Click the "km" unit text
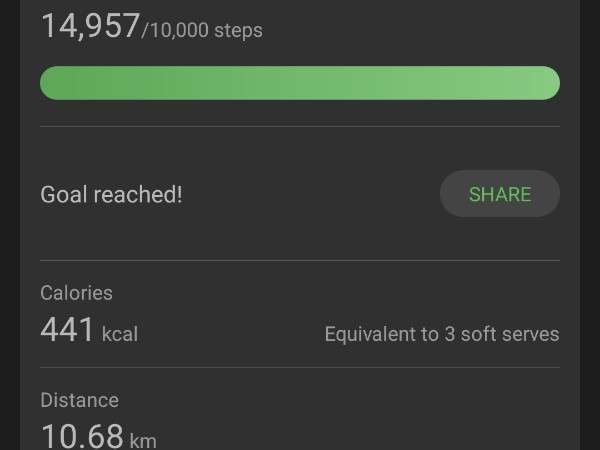The height and width of the screenshot is (450, 600). (x=143, y=440)
